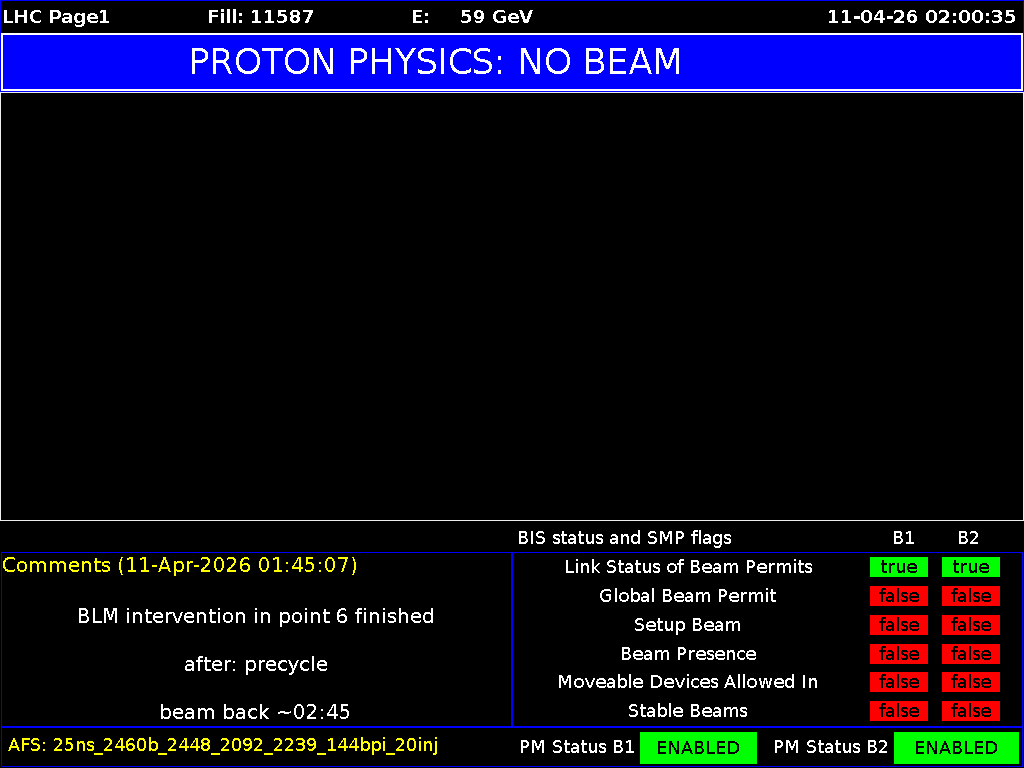Viewport: 1024px width, 768px height.
Task: Expand the Link Status of Beam Permits row
Action: [688, 567]
